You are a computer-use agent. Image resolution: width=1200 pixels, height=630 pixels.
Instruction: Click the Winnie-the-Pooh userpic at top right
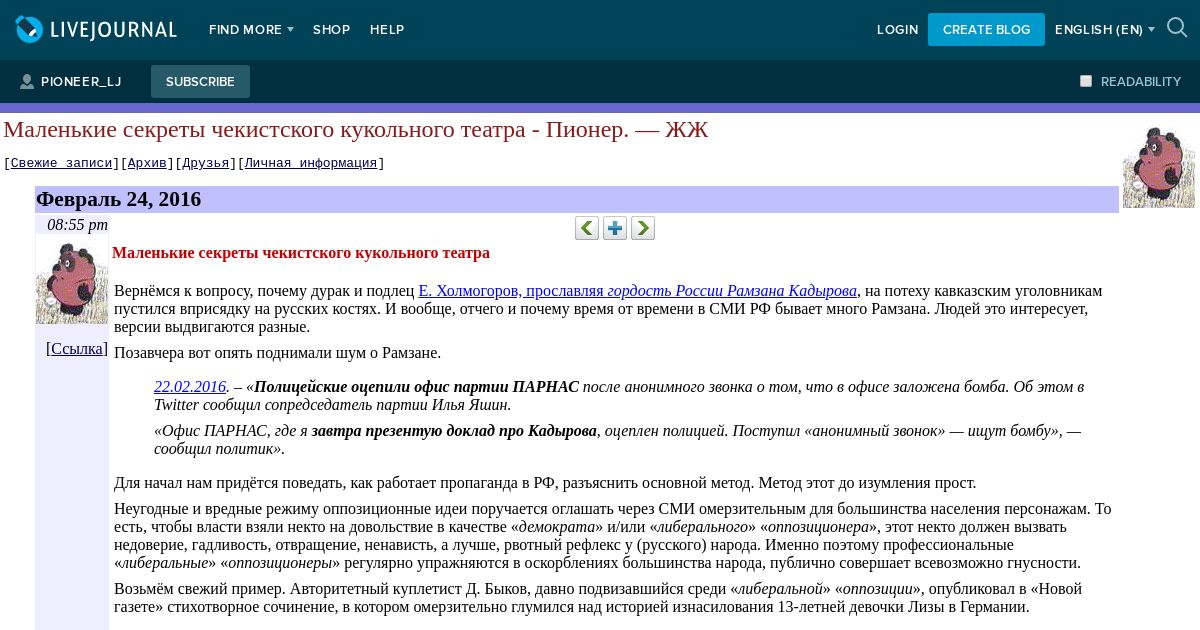click(1159, 167)
